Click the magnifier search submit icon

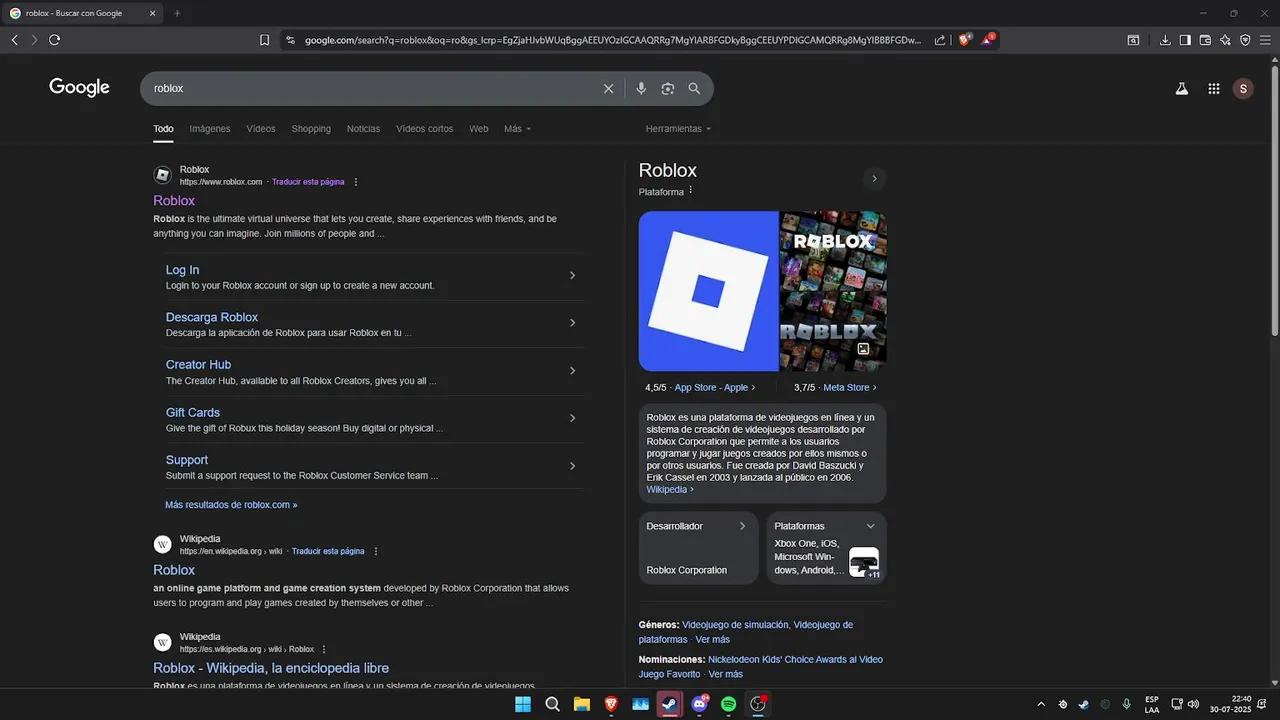click(x=694, y=89)
